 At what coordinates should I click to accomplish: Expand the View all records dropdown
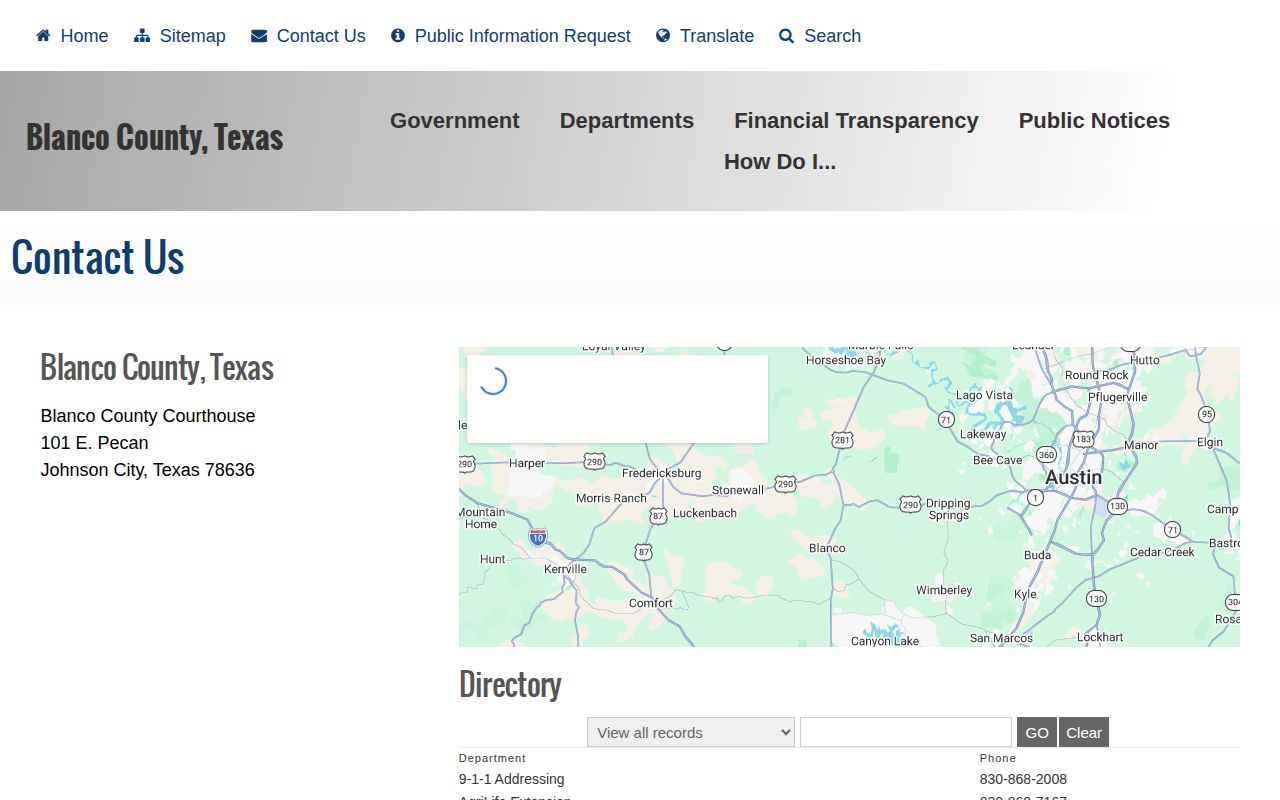tap(691, 732)
